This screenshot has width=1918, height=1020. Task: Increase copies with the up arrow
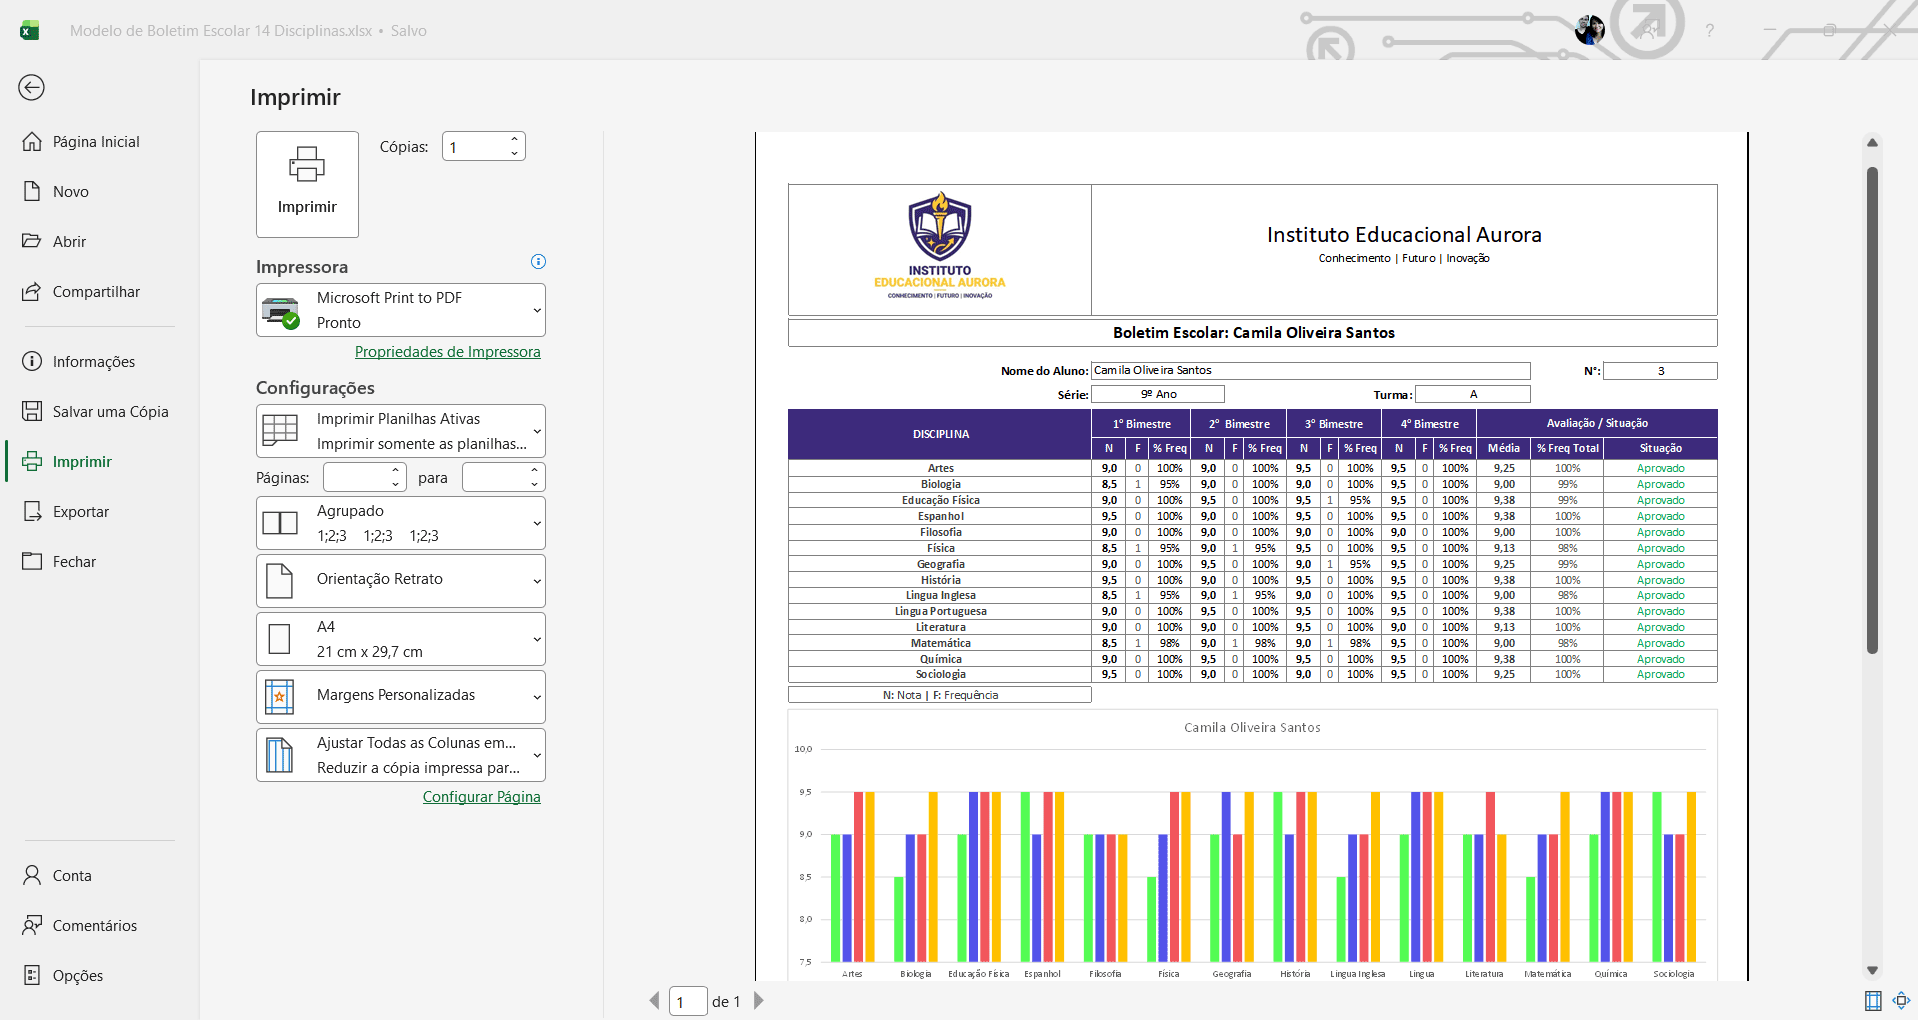point(515,140)
